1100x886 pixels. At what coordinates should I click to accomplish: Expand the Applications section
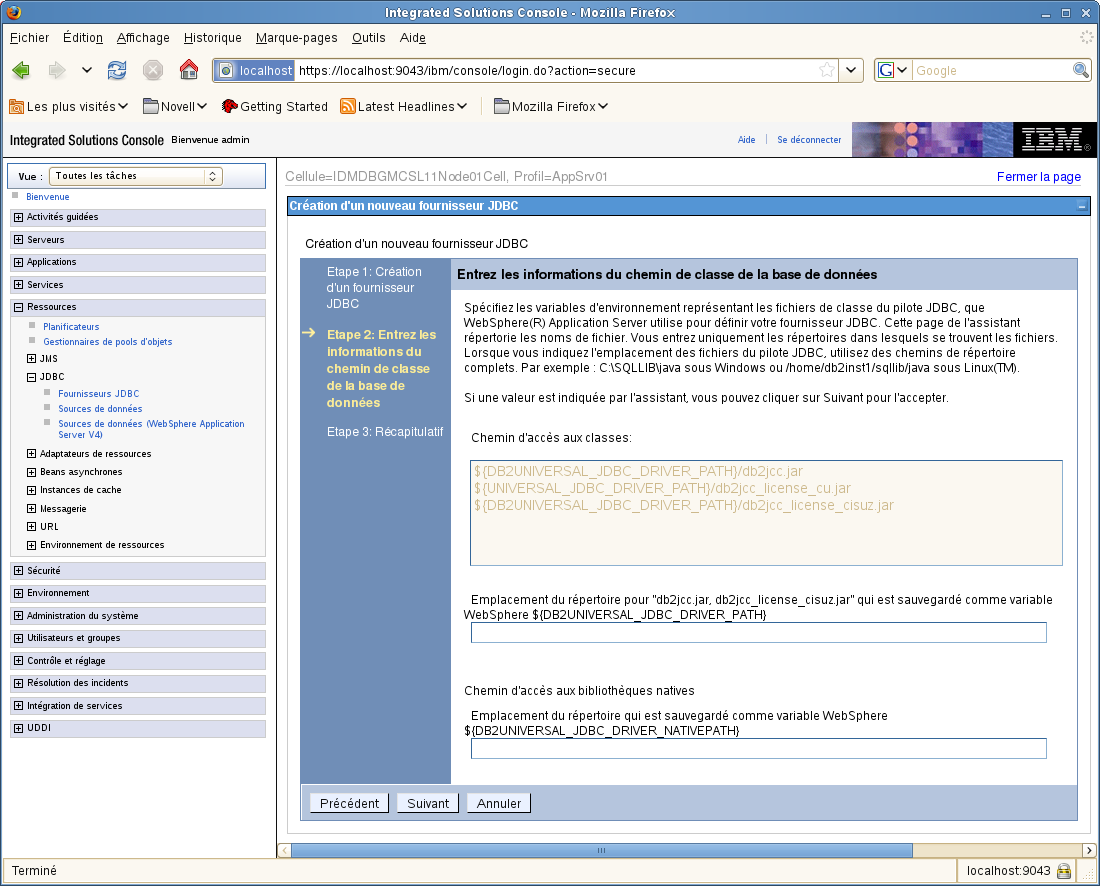pos(18,262)
